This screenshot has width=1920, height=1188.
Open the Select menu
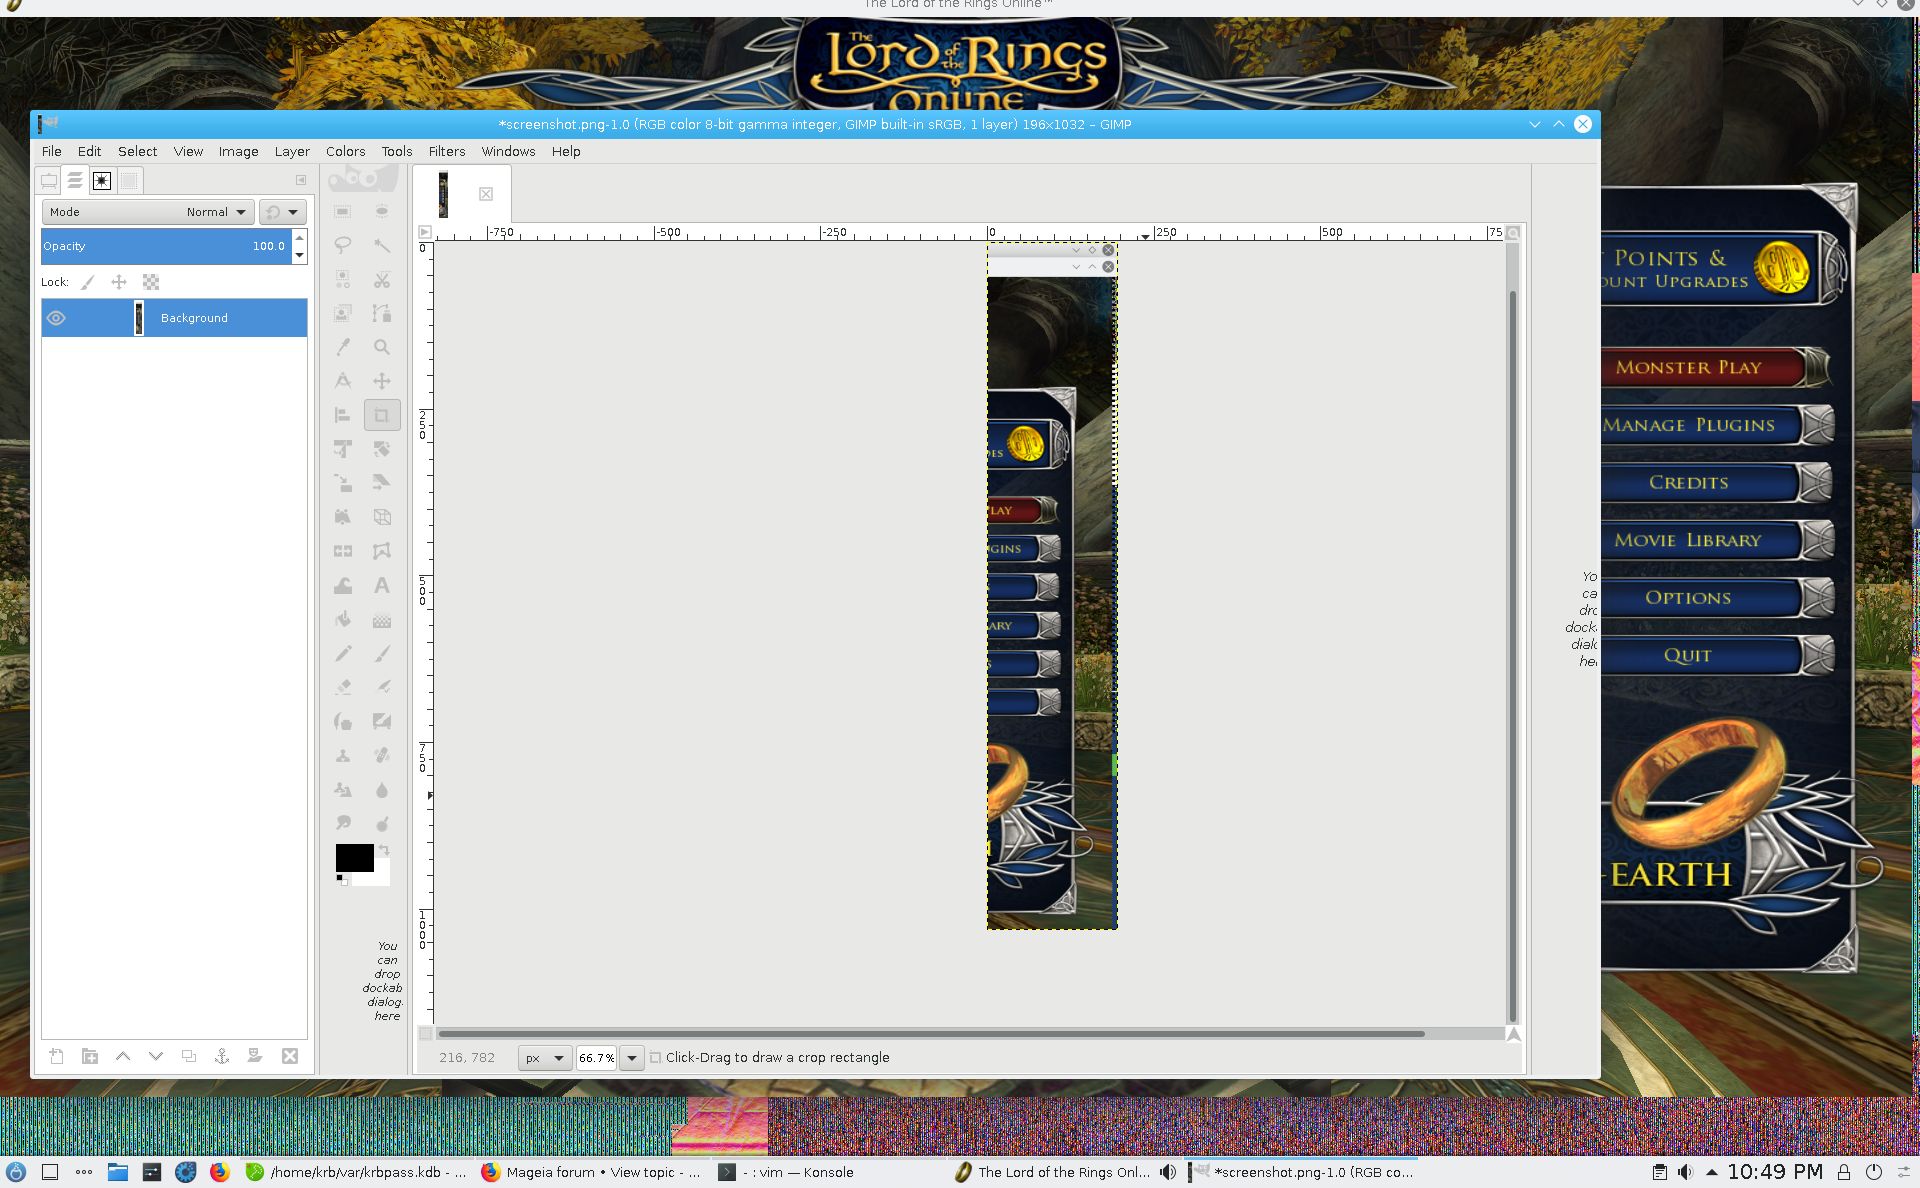coord(138,151)
